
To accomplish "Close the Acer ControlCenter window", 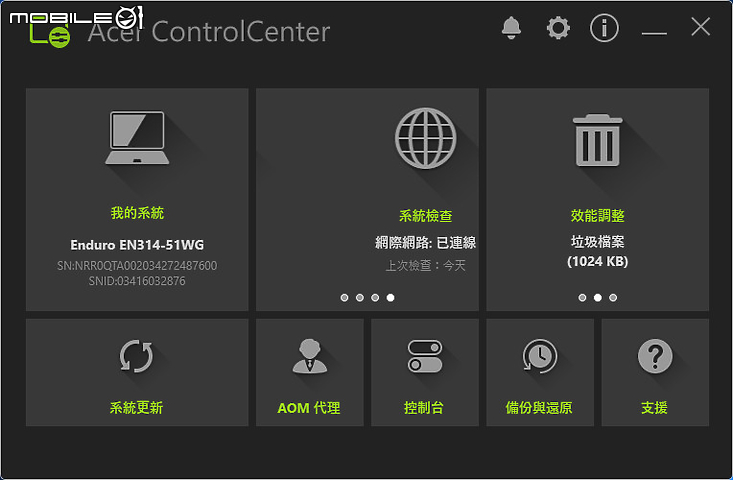I will 700,27.
